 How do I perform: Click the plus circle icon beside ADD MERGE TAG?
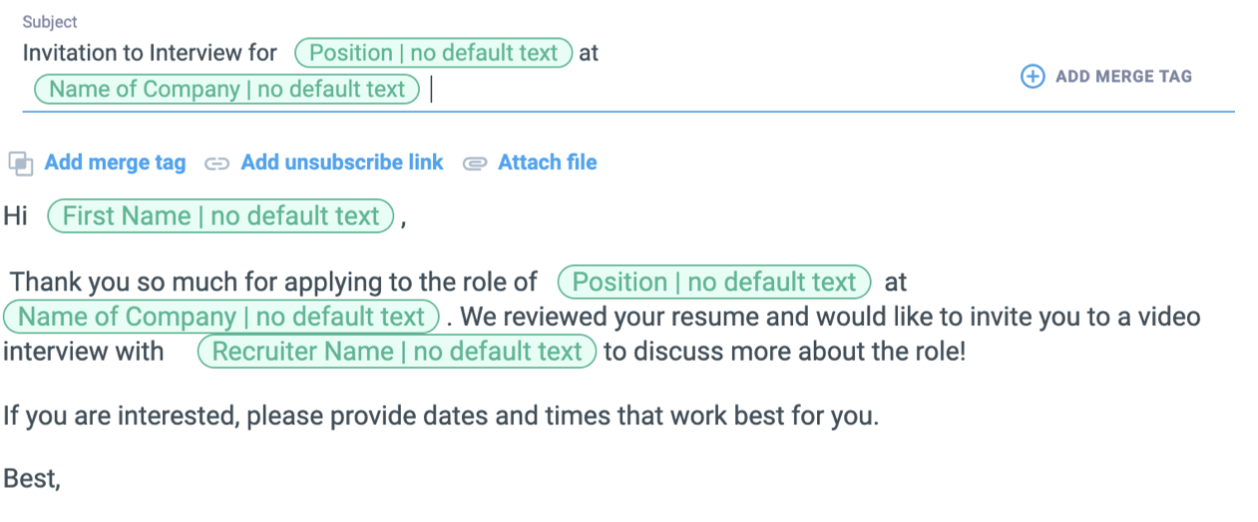[1032, 76]
